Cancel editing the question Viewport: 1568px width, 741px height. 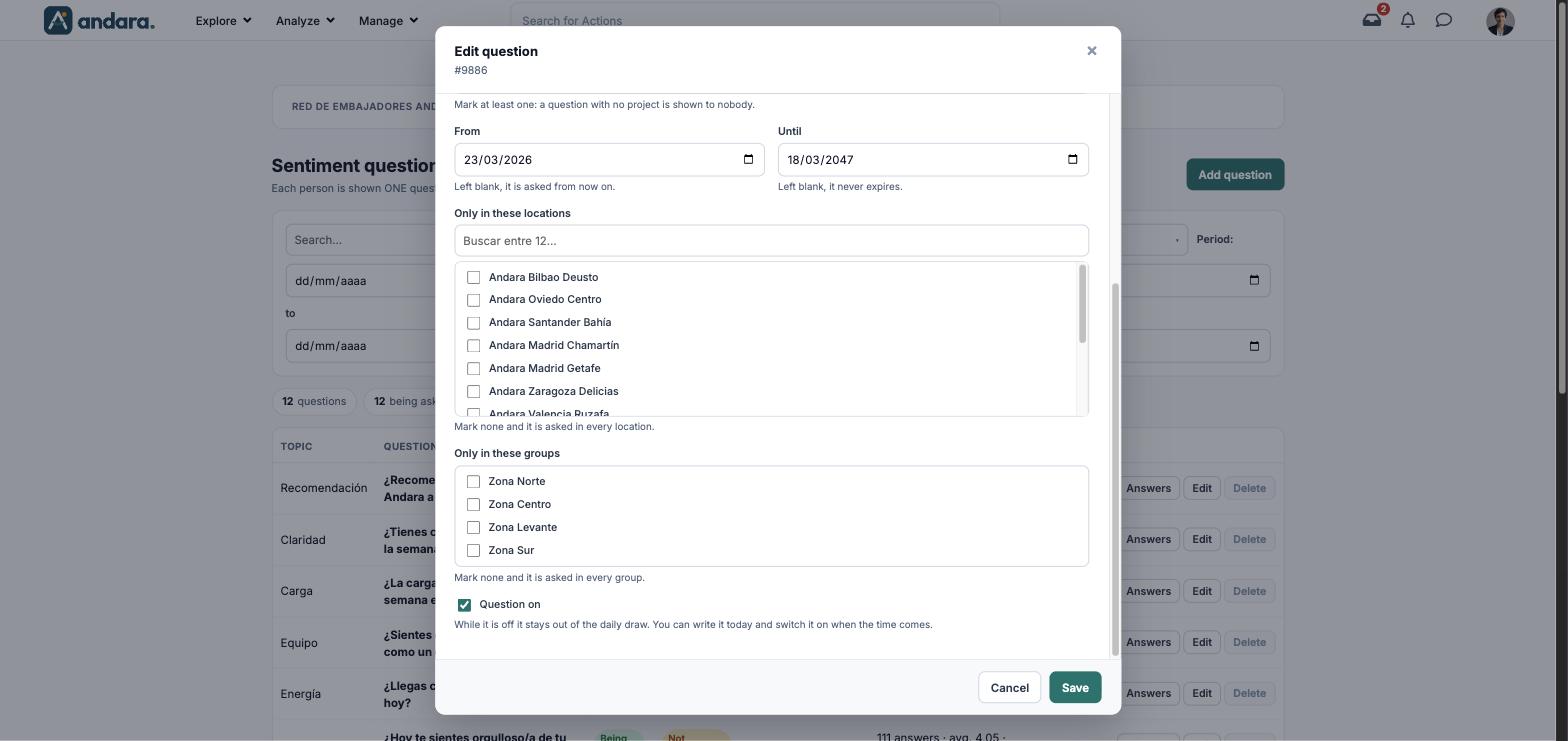click(1009, 688)
